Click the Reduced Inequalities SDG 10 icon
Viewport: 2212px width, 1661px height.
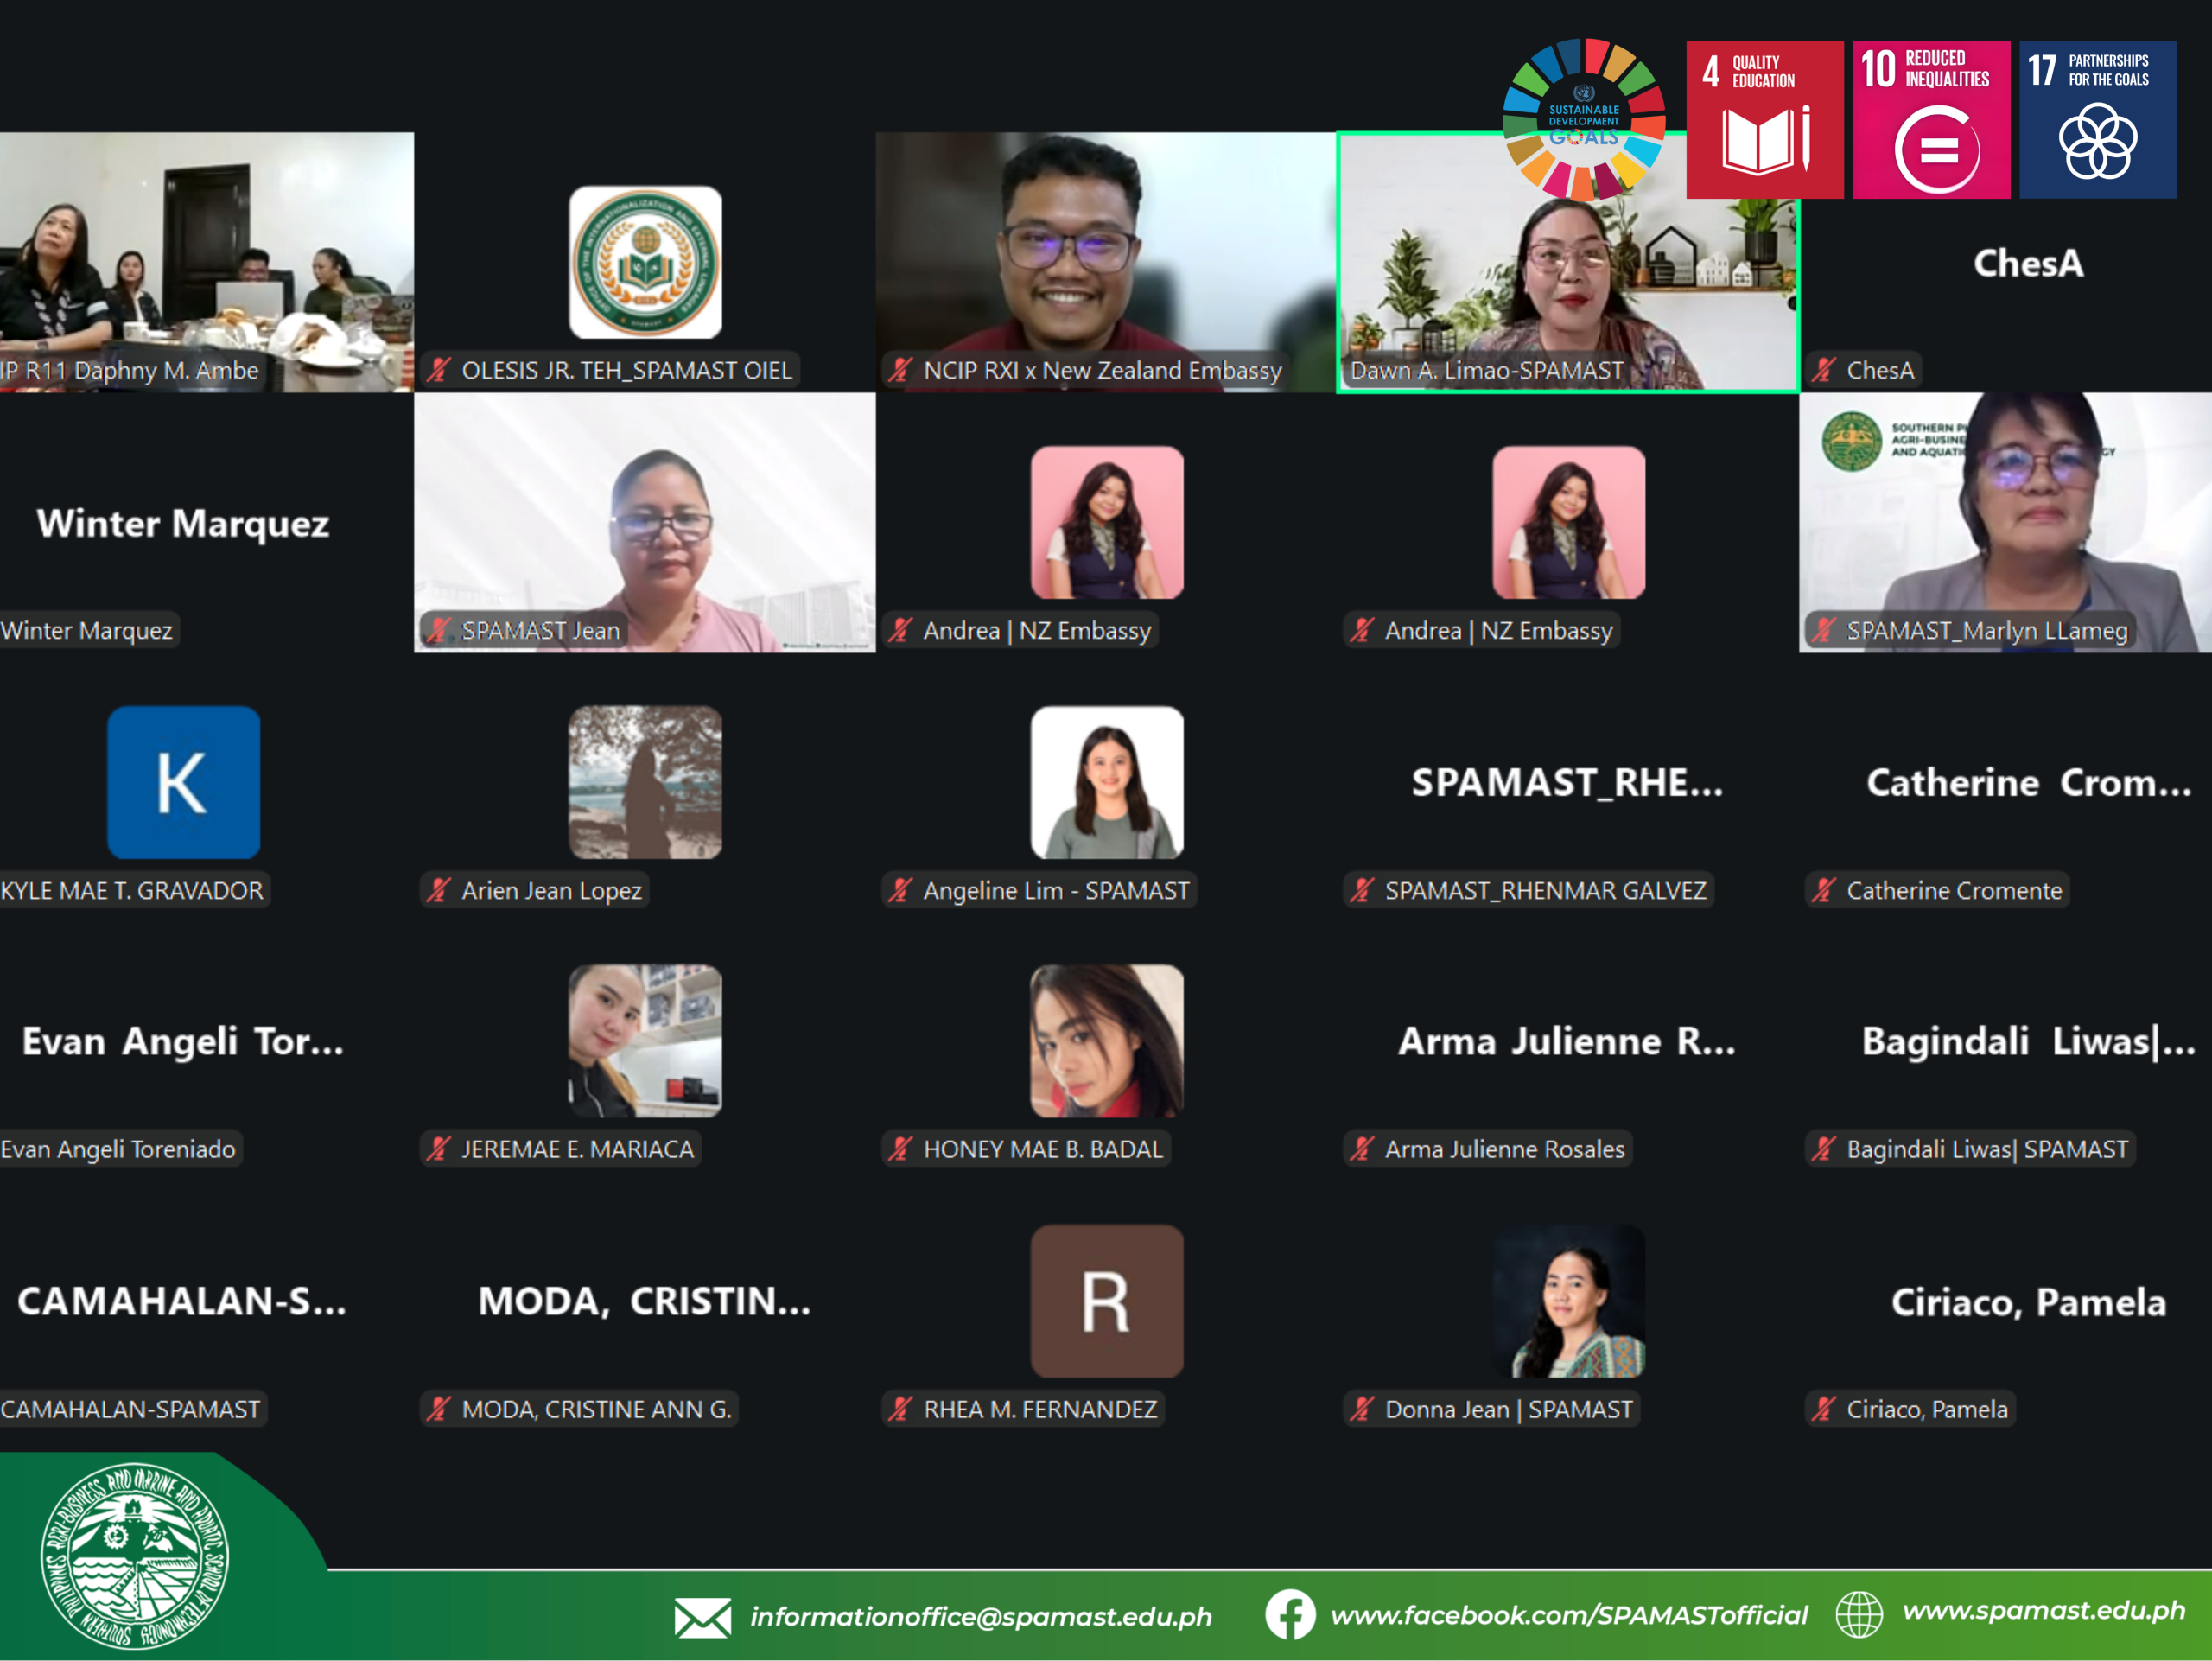[1930, 120]
